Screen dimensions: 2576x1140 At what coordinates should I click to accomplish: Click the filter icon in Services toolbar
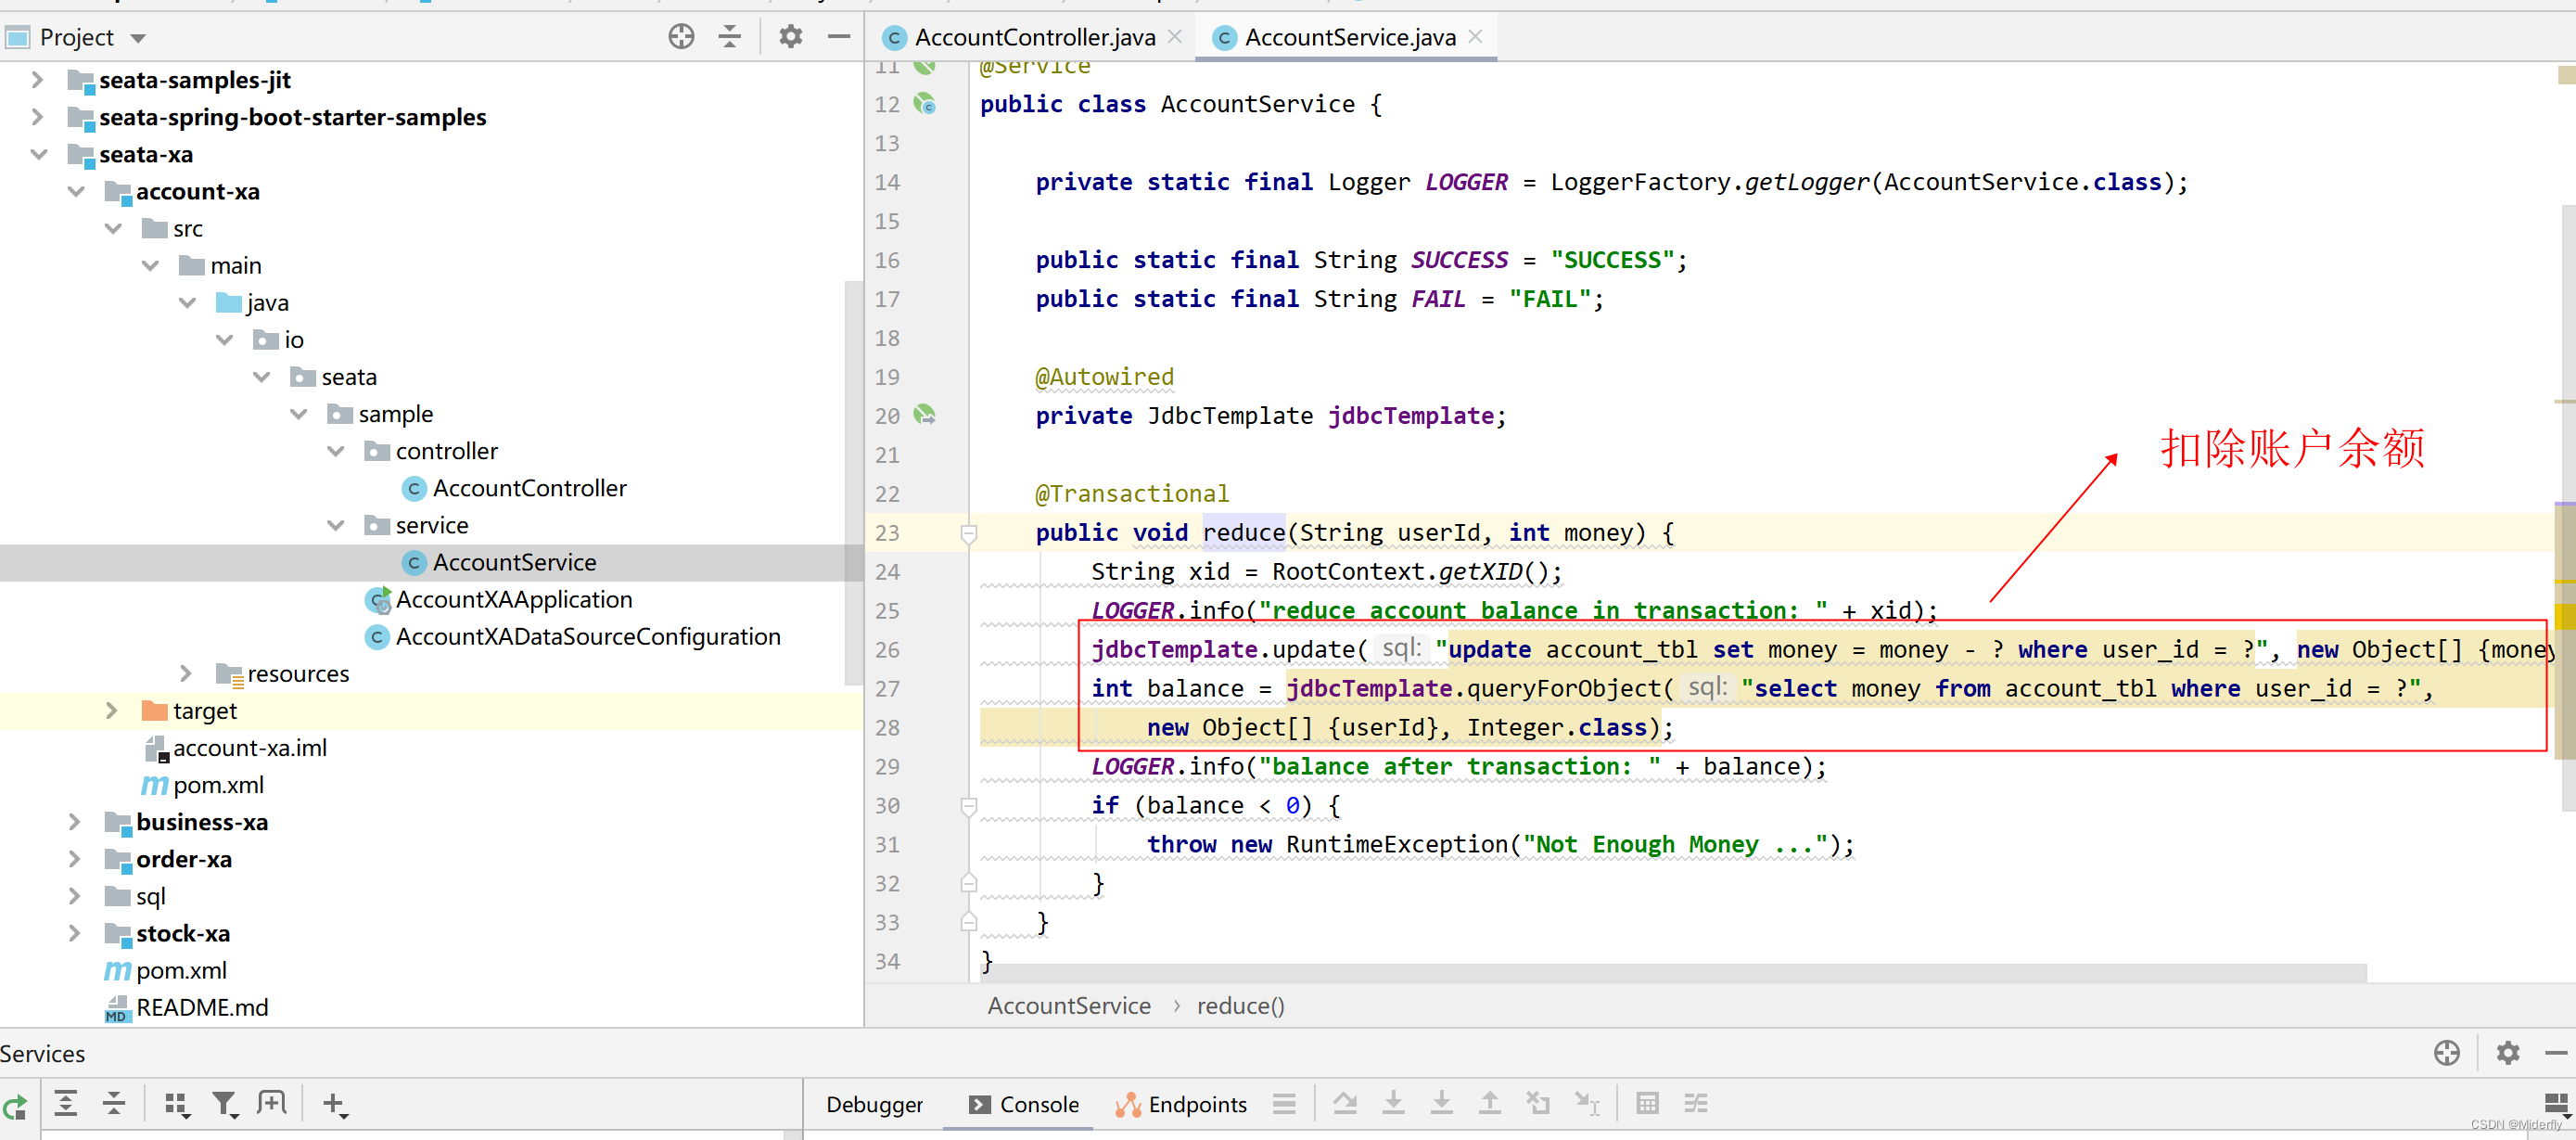point(224,1104)
